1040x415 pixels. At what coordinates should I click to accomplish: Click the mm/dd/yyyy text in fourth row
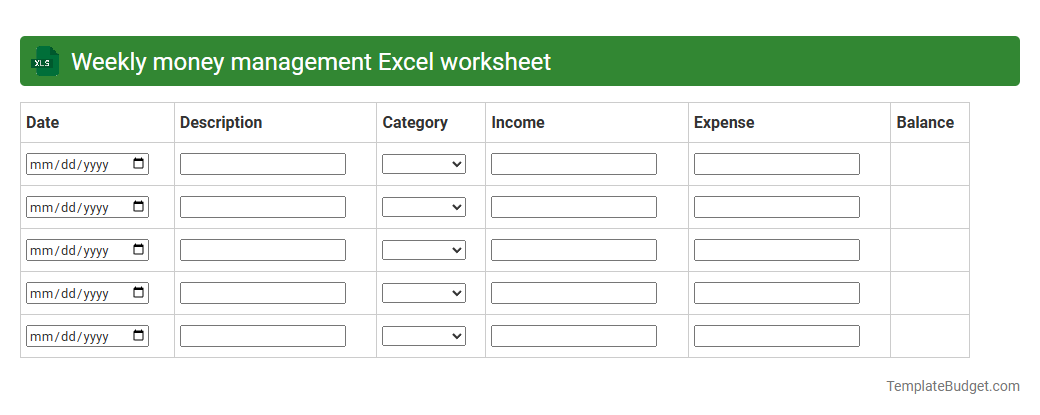[x=69, y=294]
